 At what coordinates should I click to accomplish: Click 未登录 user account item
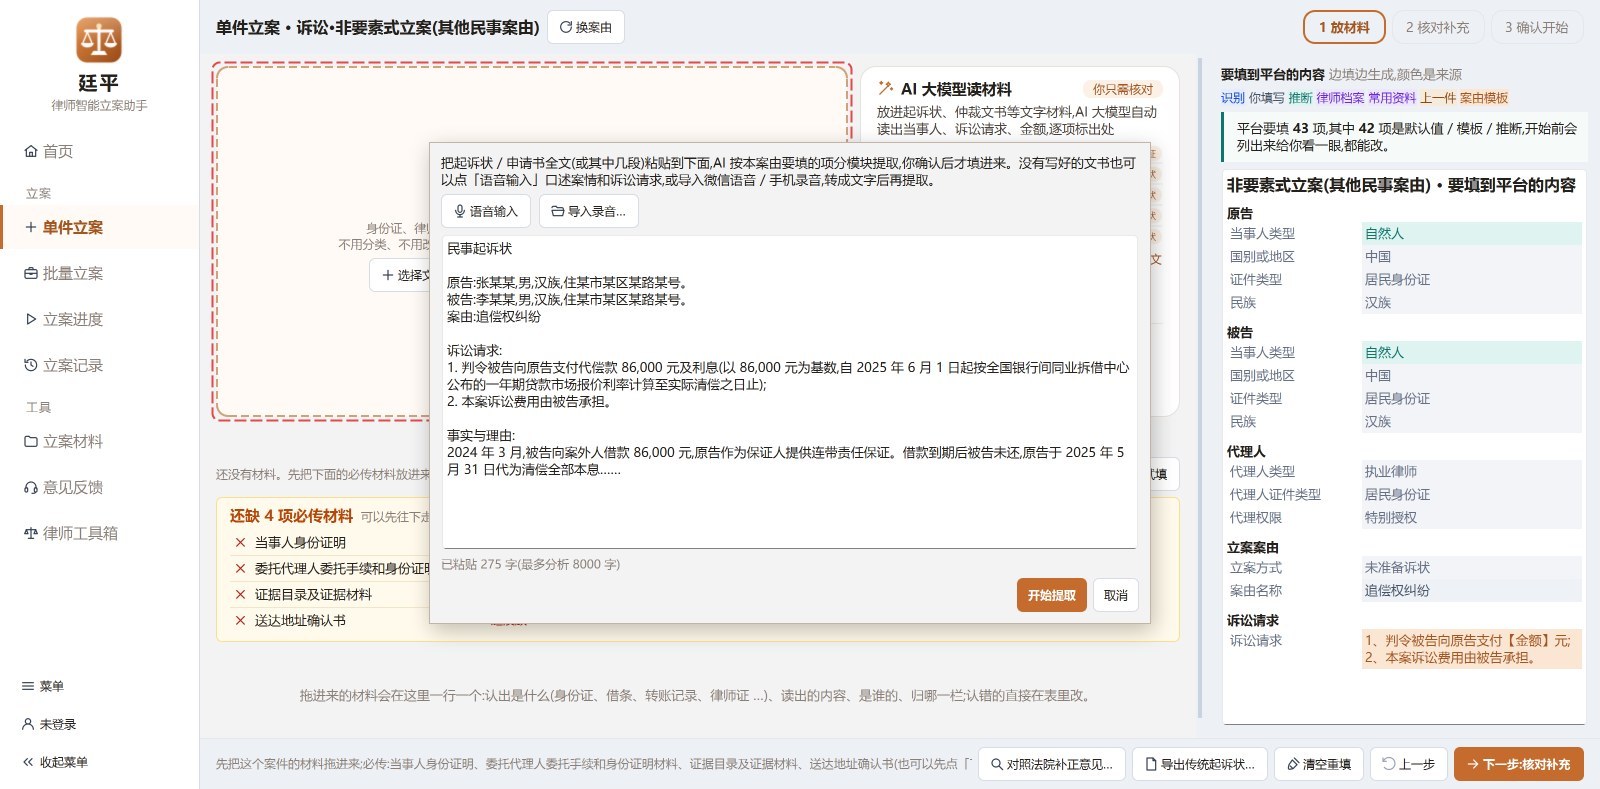pyautogui.click(x=49, y=724)
